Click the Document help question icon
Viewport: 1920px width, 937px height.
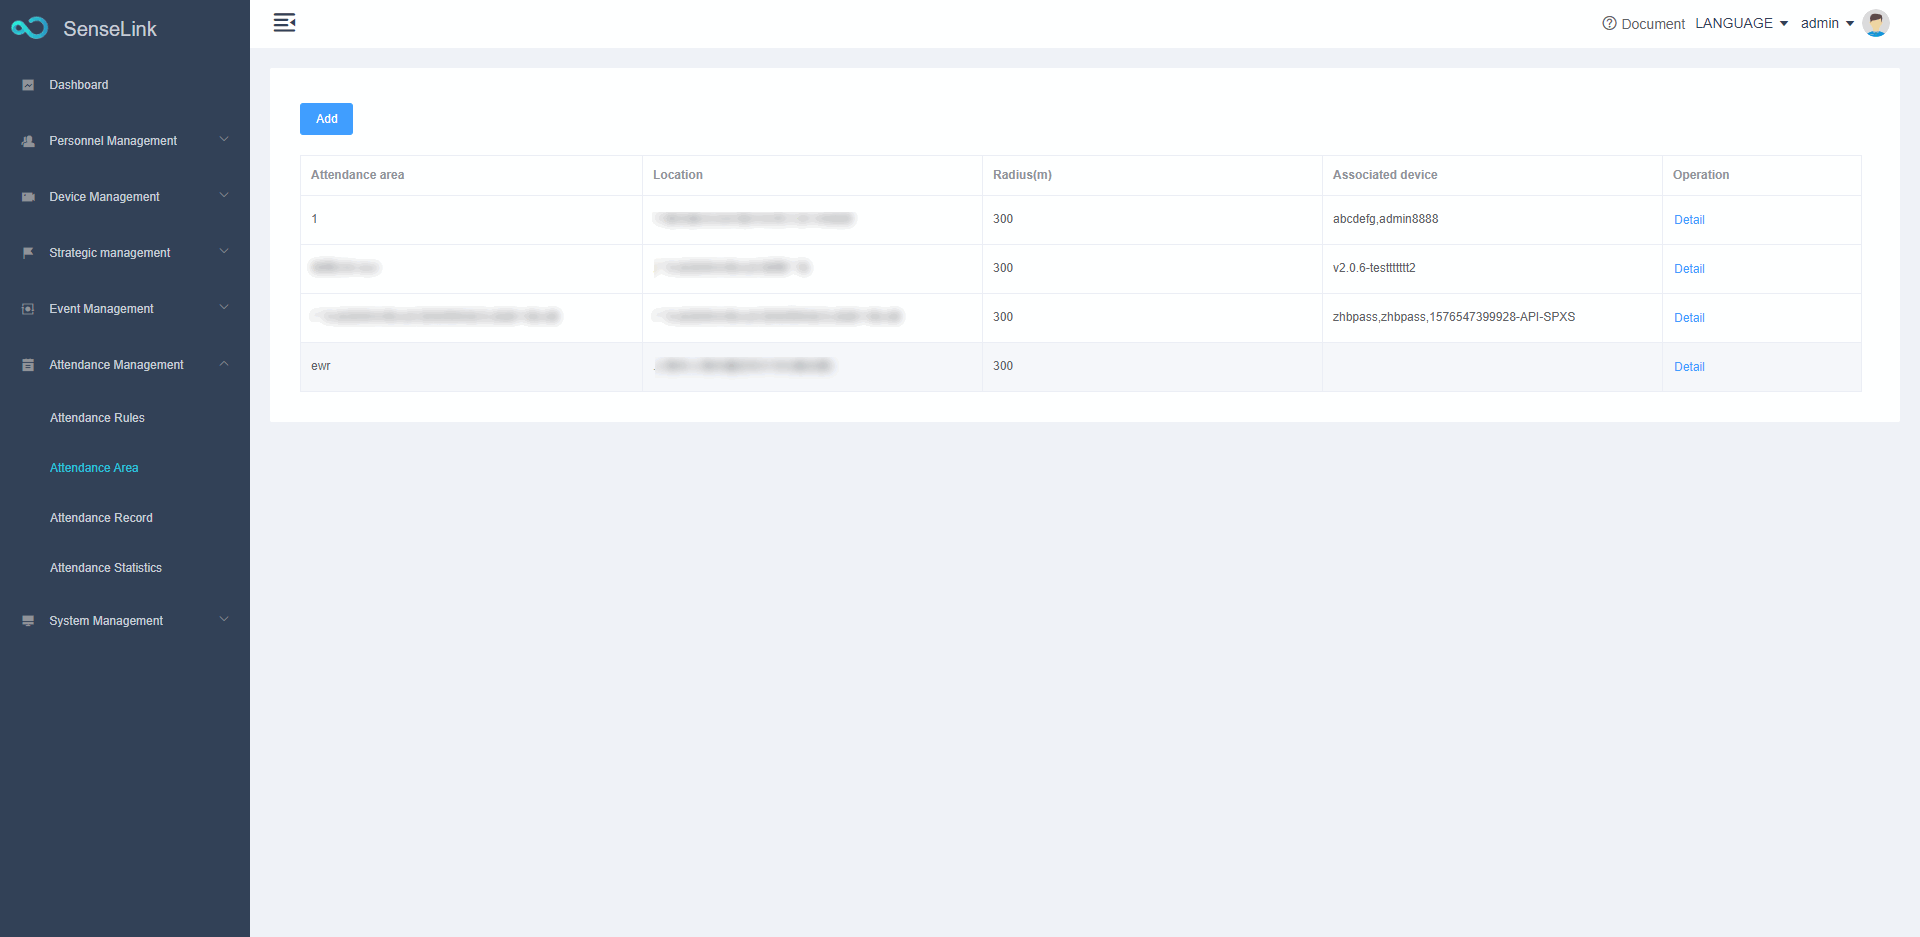coord(1609,23)
